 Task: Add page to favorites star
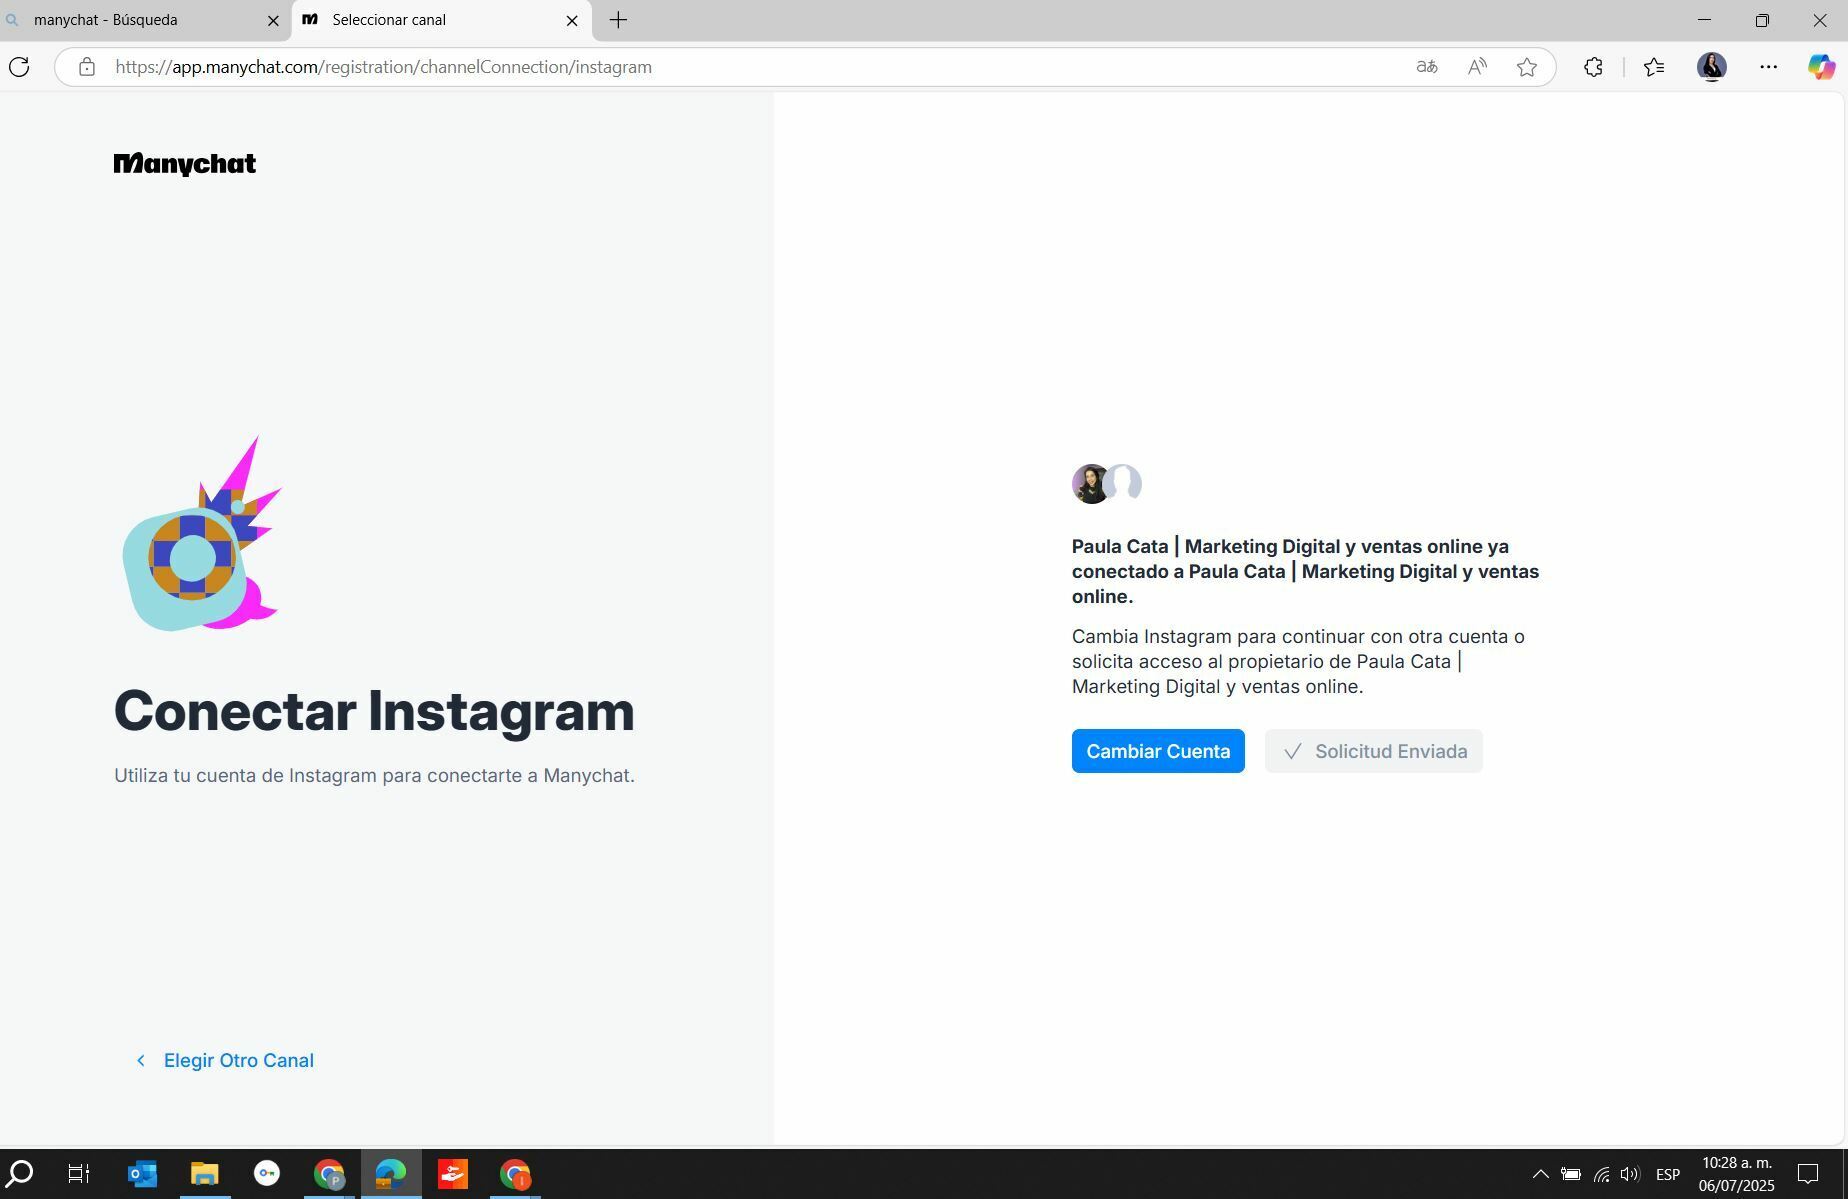[1527, 67]
